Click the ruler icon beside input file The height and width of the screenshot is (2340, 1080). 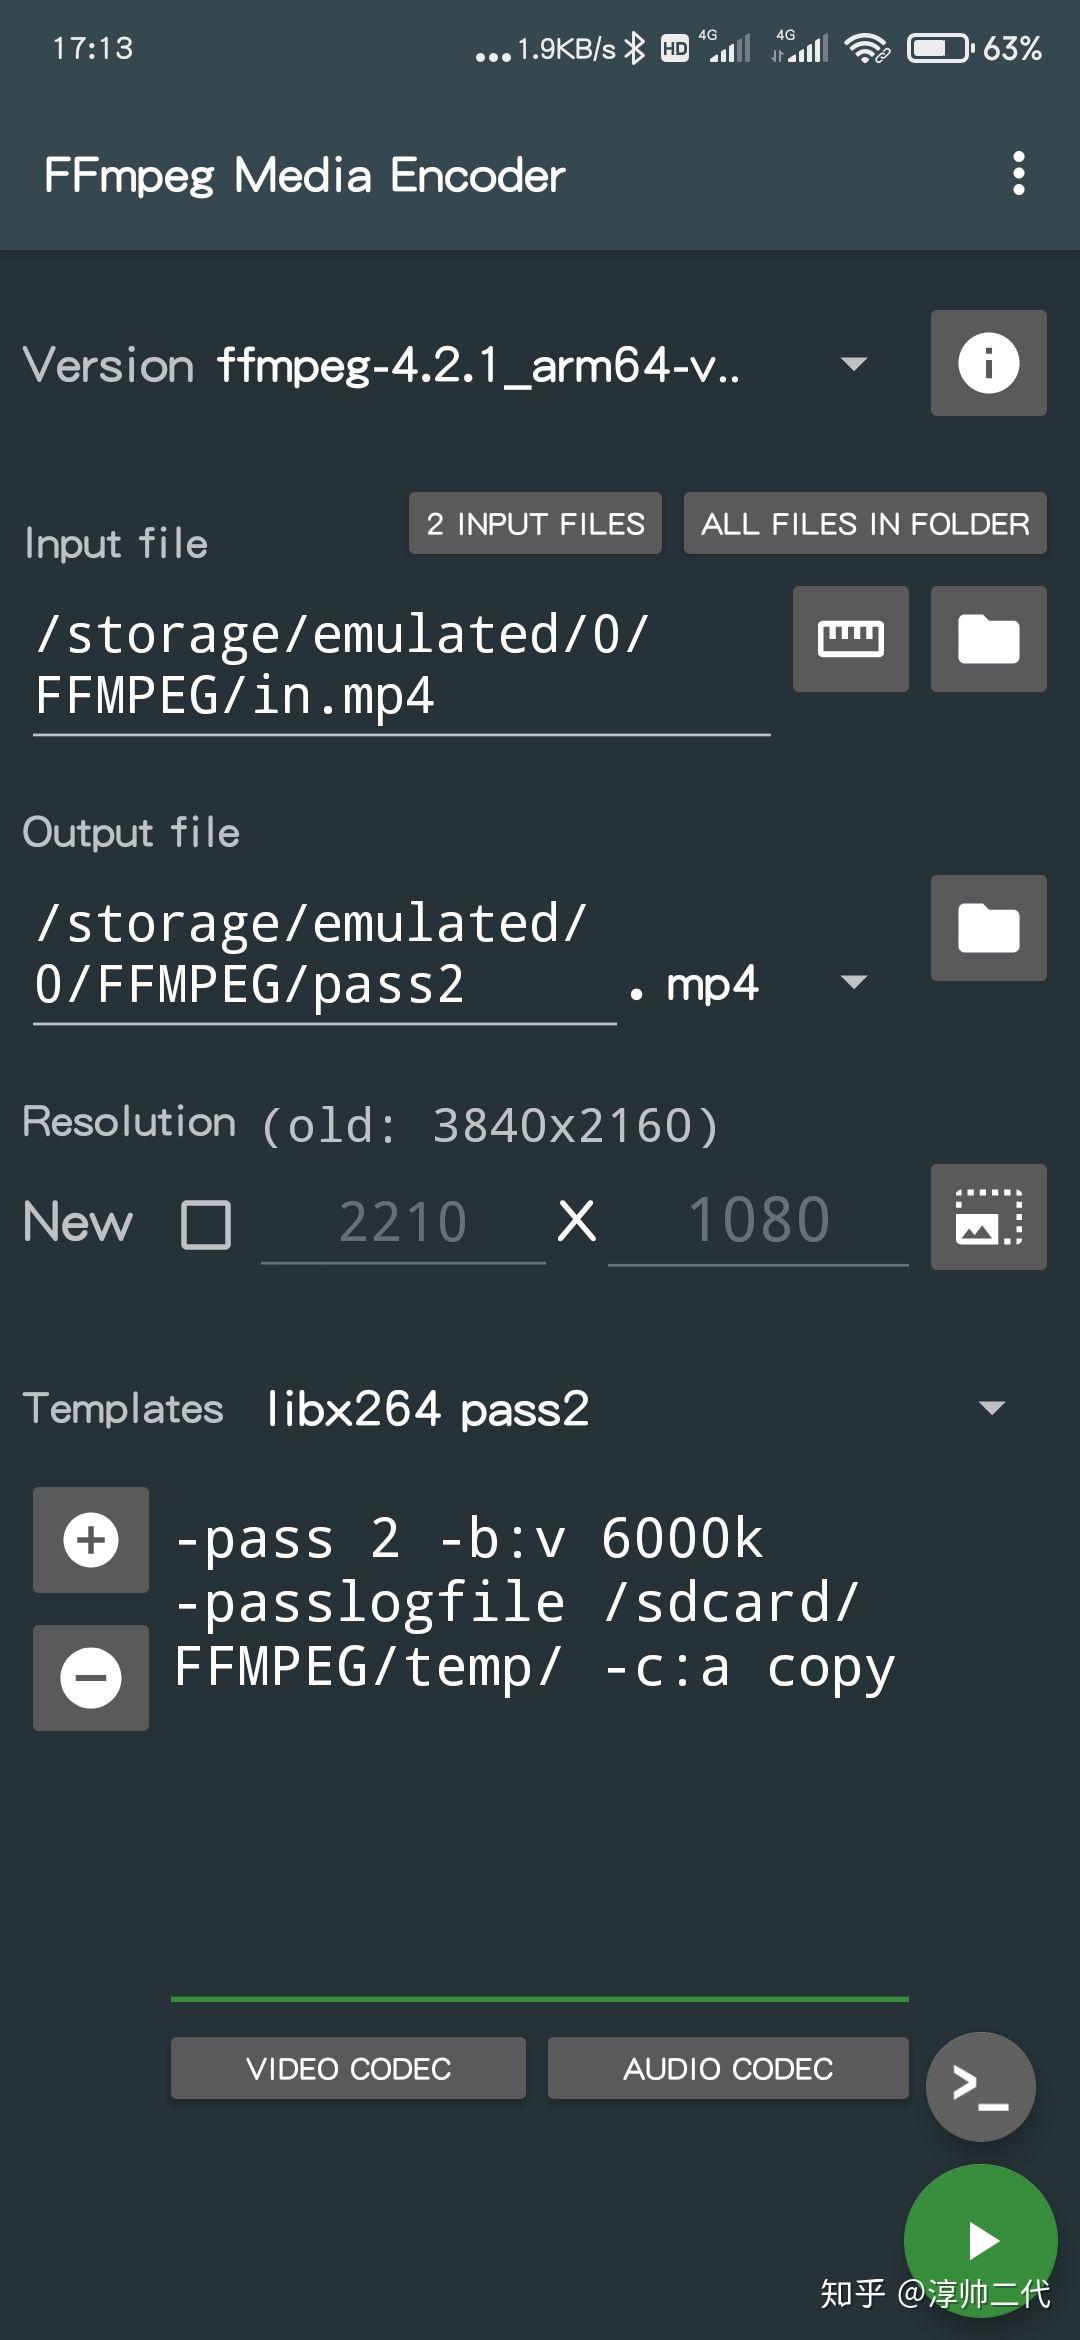coord(850,639)
